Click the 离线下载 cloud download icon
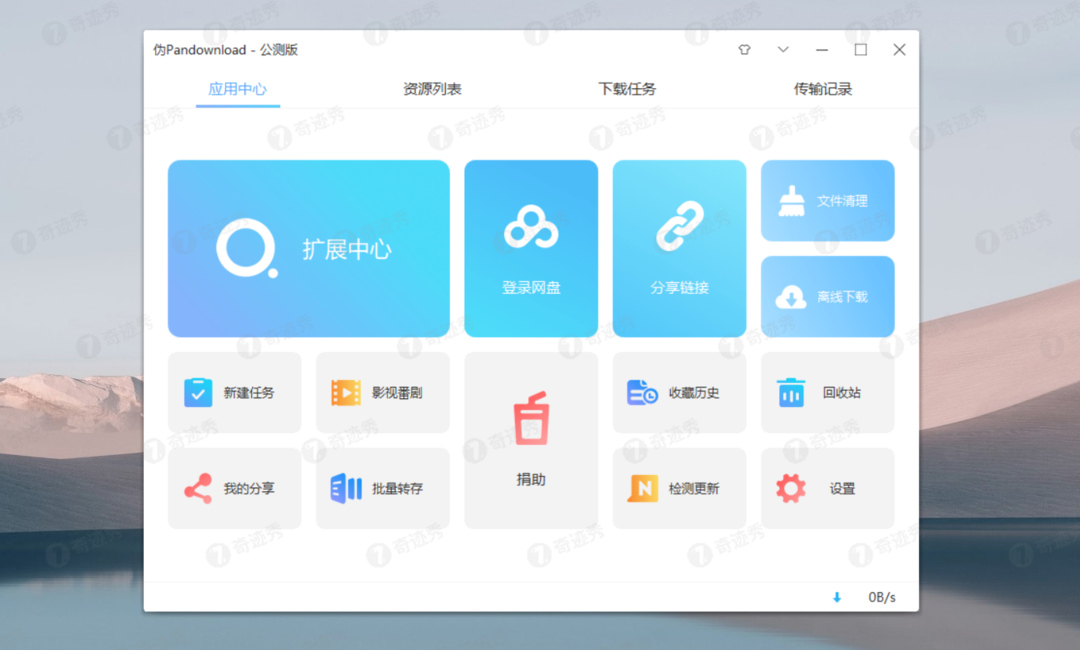This screenshot has width=1080, height=650. 791,297
